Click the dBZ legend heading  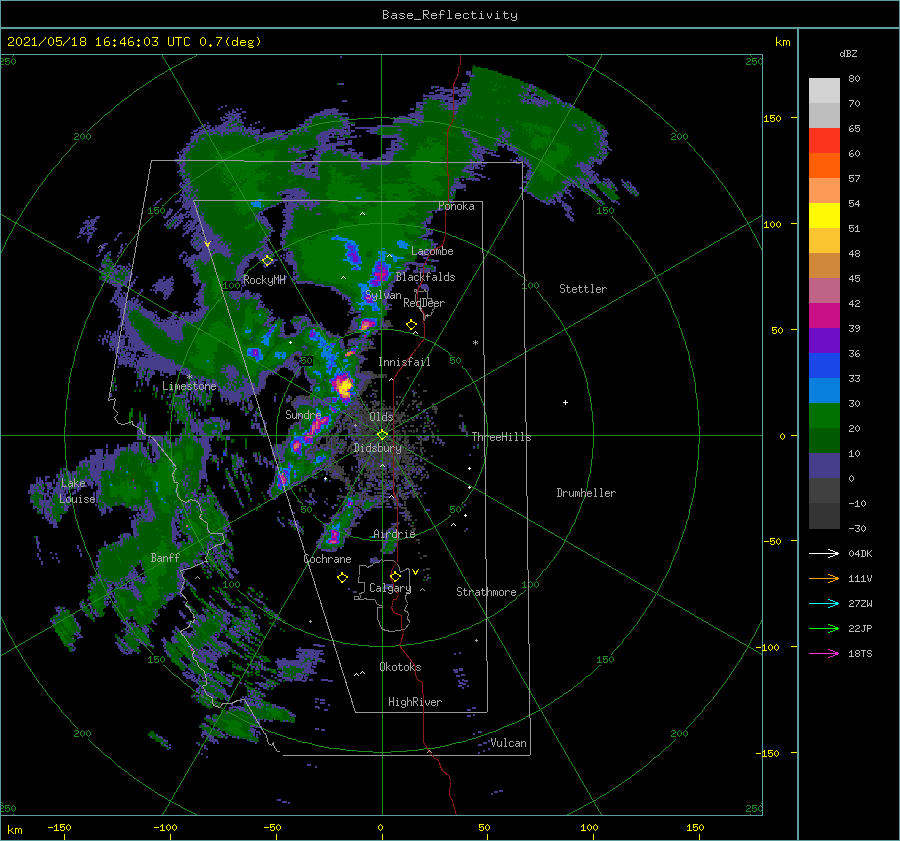click(x=848, y=54)
